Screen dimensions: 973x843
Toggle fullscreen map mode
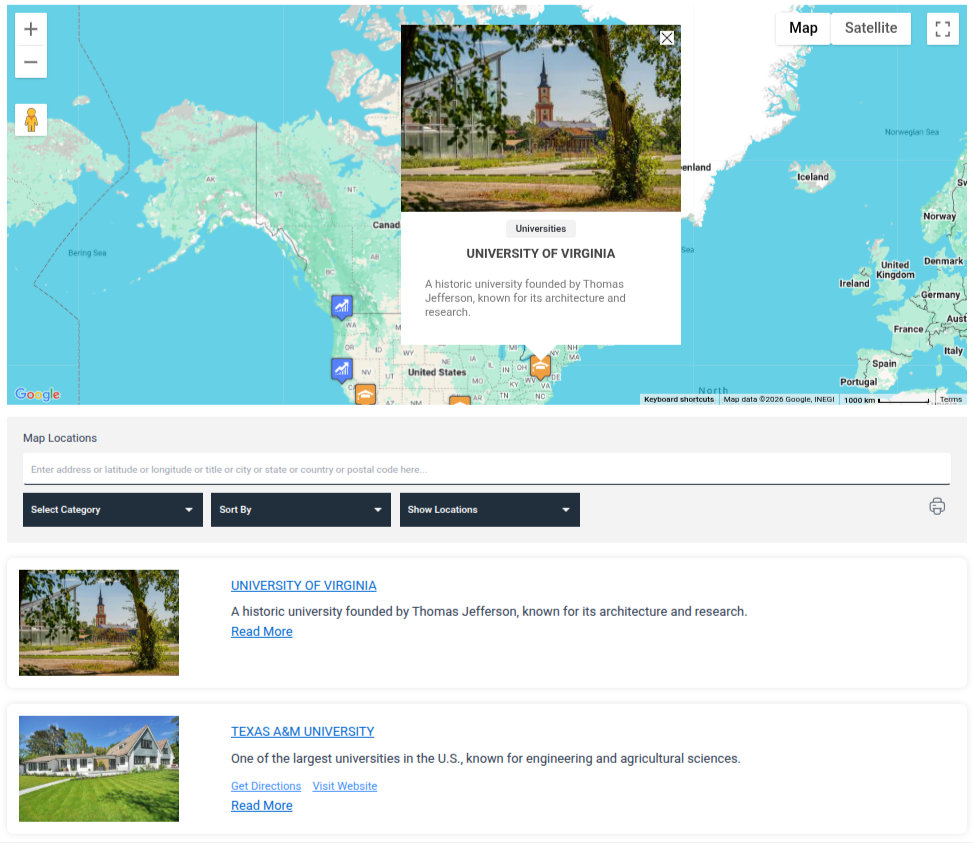click(942, 28)
